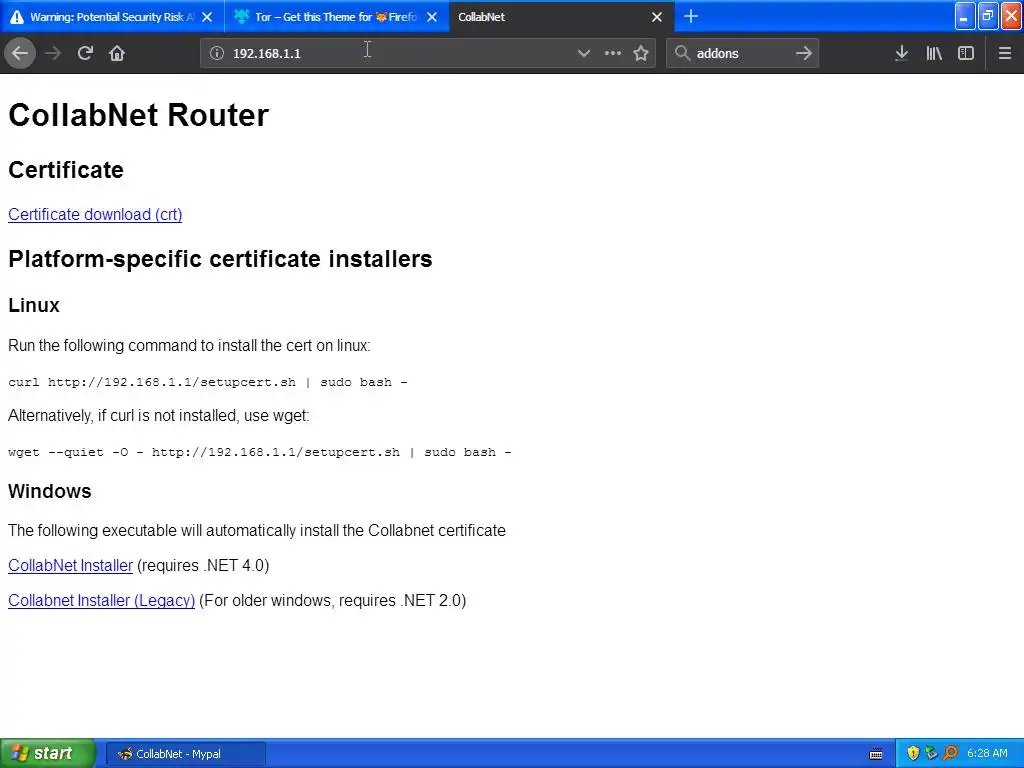Close the Security Risk warning tab

tap(207, 17)
